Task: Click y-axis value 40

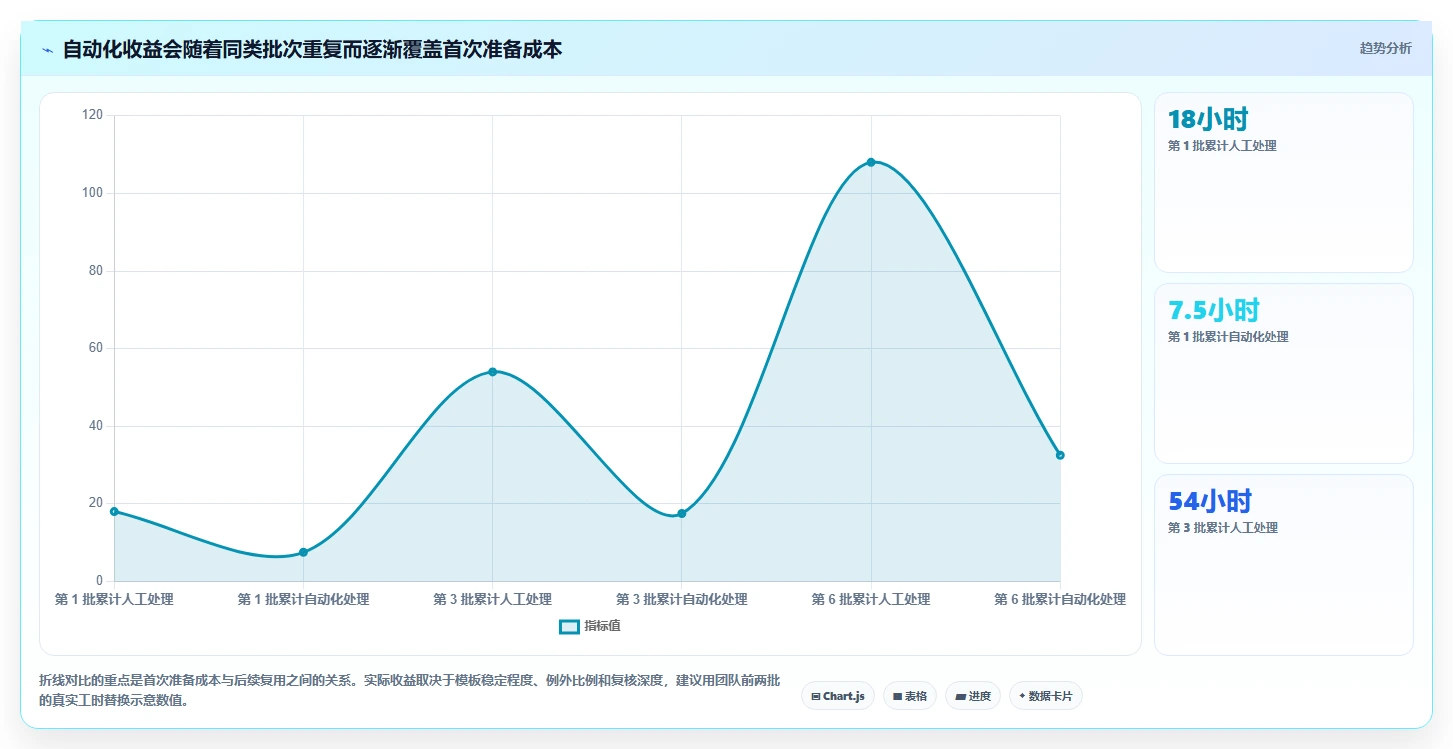Action: [95, 426]
